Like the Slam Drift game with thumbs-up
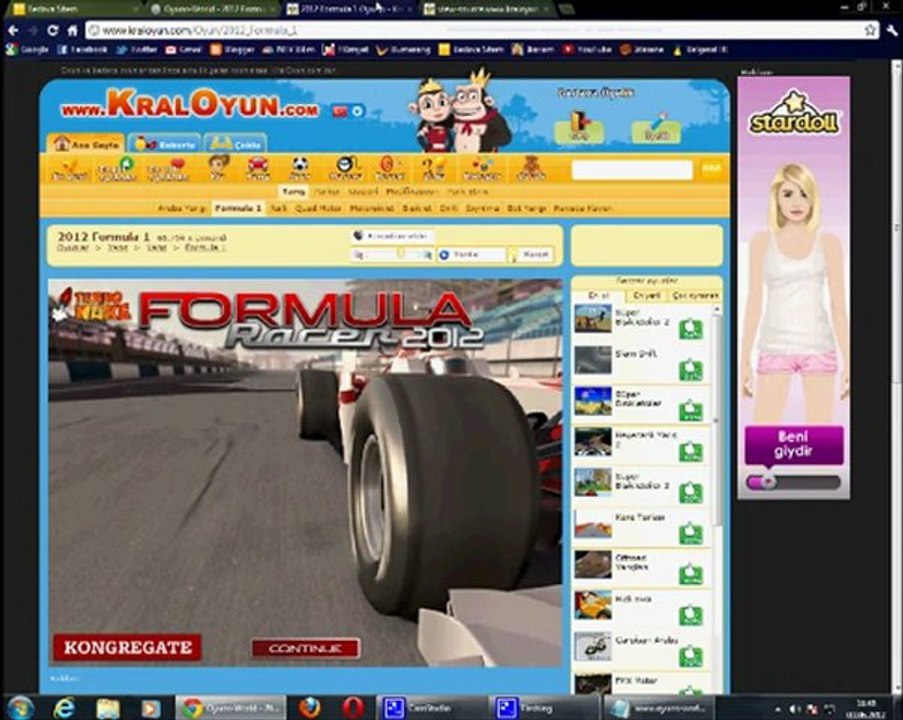This screenshot has width=903, height=720. pos(690,370)
